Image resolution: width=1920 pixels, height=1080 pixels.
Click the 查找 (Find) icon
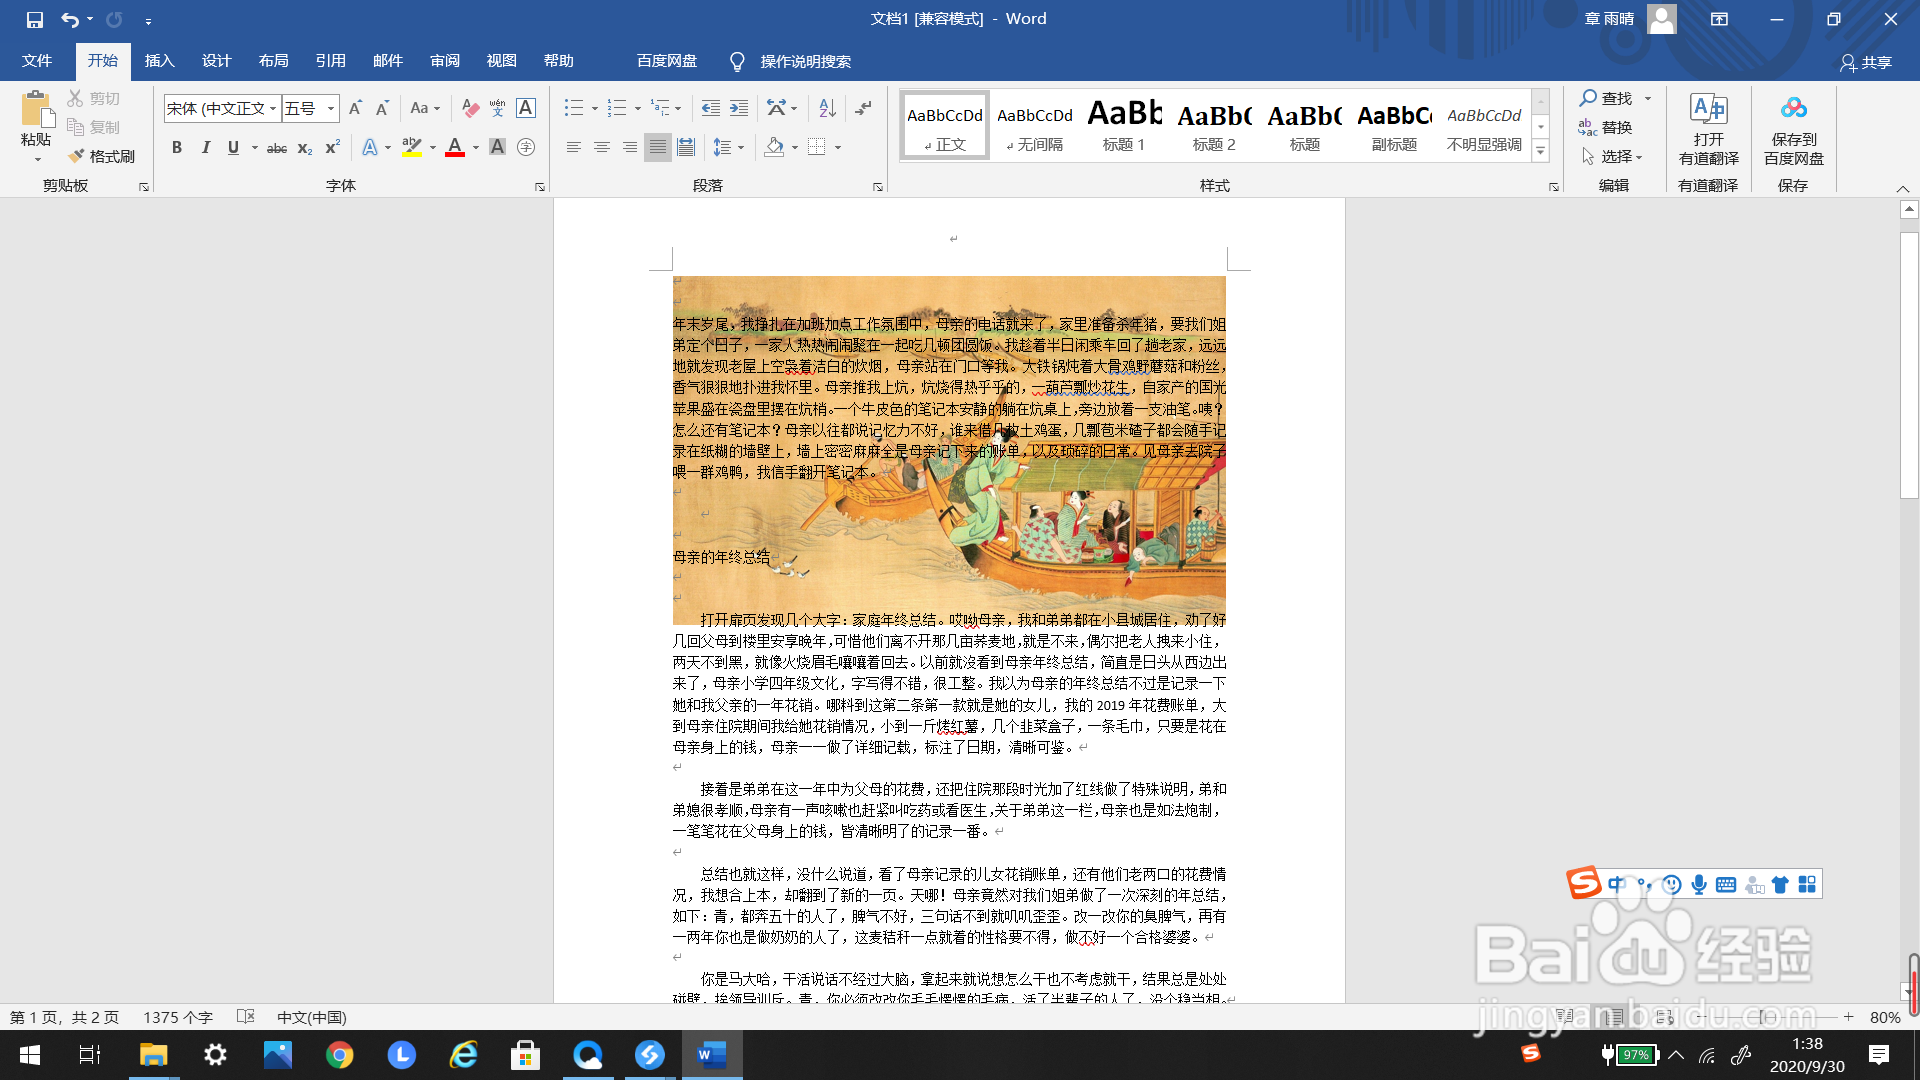point(1608,98)
